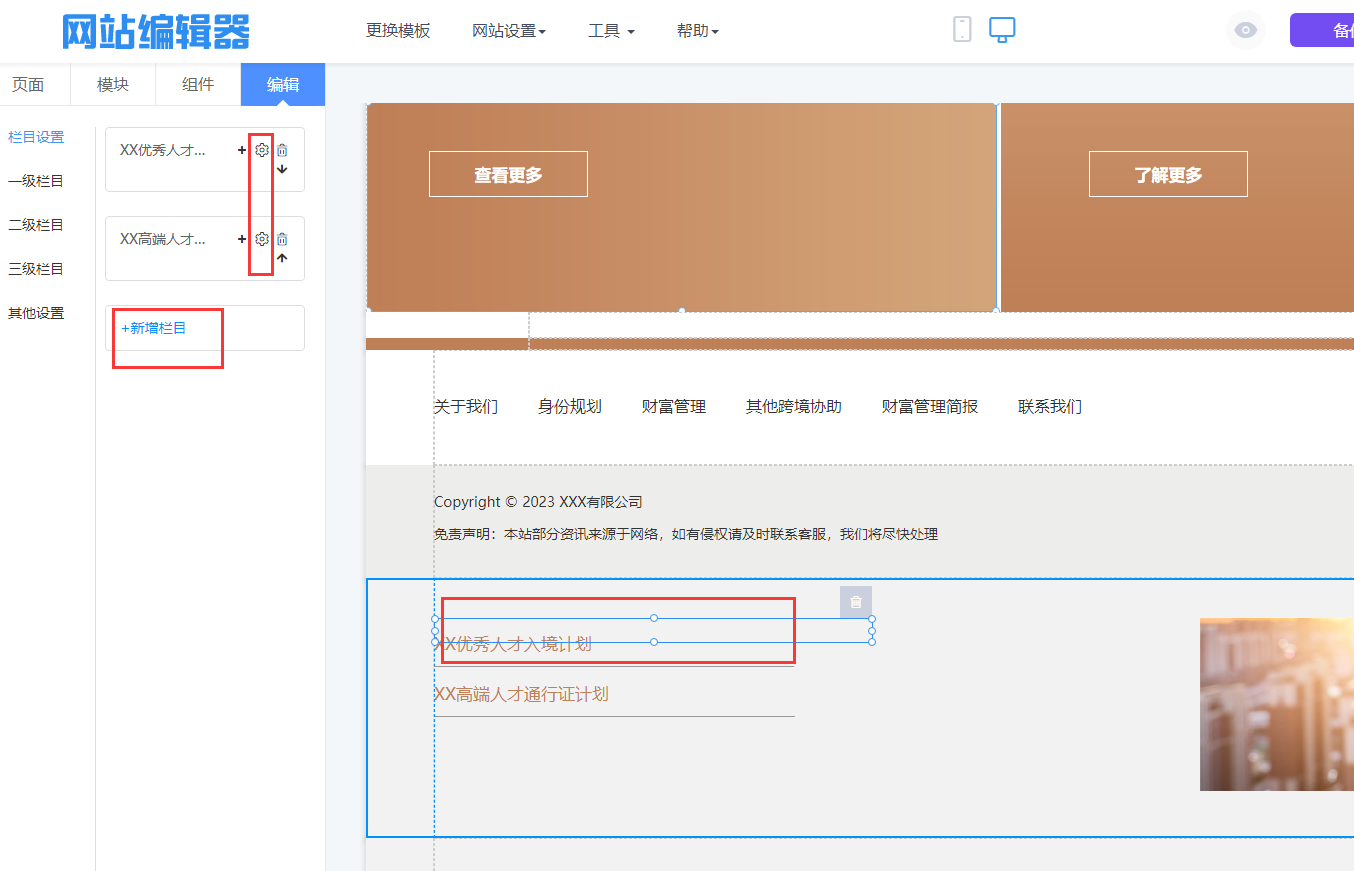
Task: Move XX优秀人才 column down with arrow
Action: tap(282, 169)
